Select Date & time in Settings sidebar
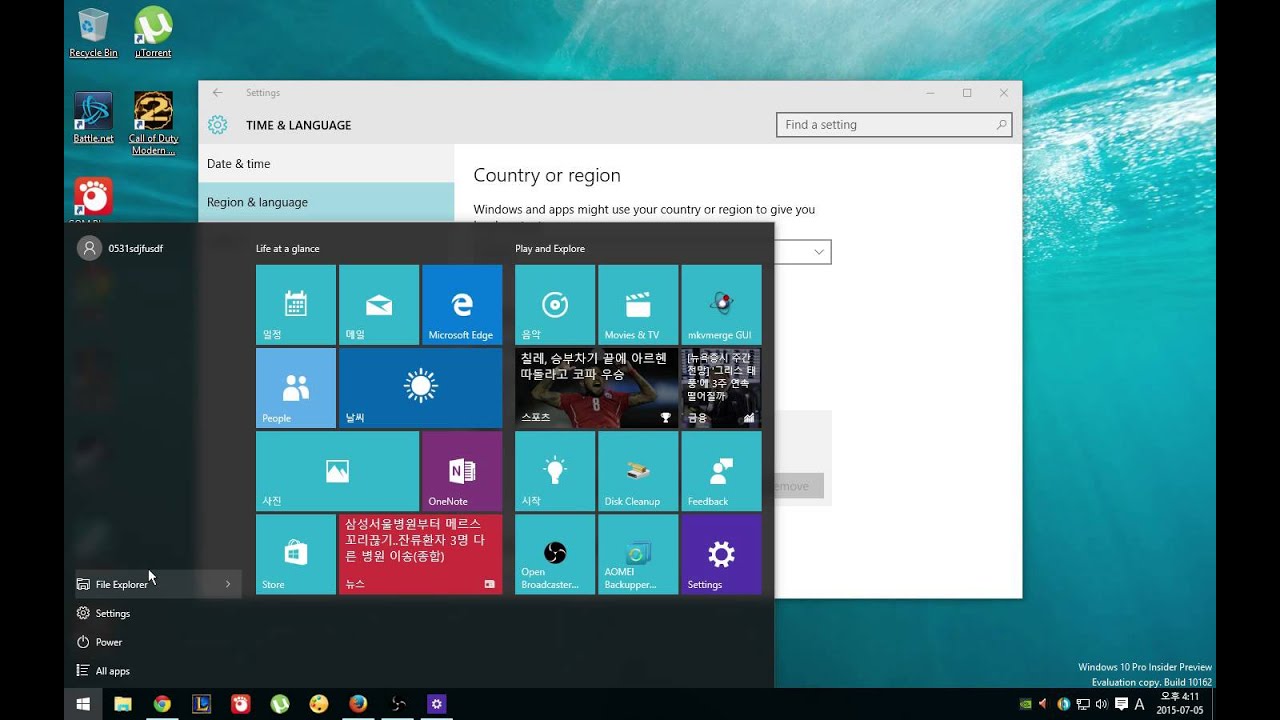Image resolution: width=1280 pixels, height=720 pixels. click(326, 164)
